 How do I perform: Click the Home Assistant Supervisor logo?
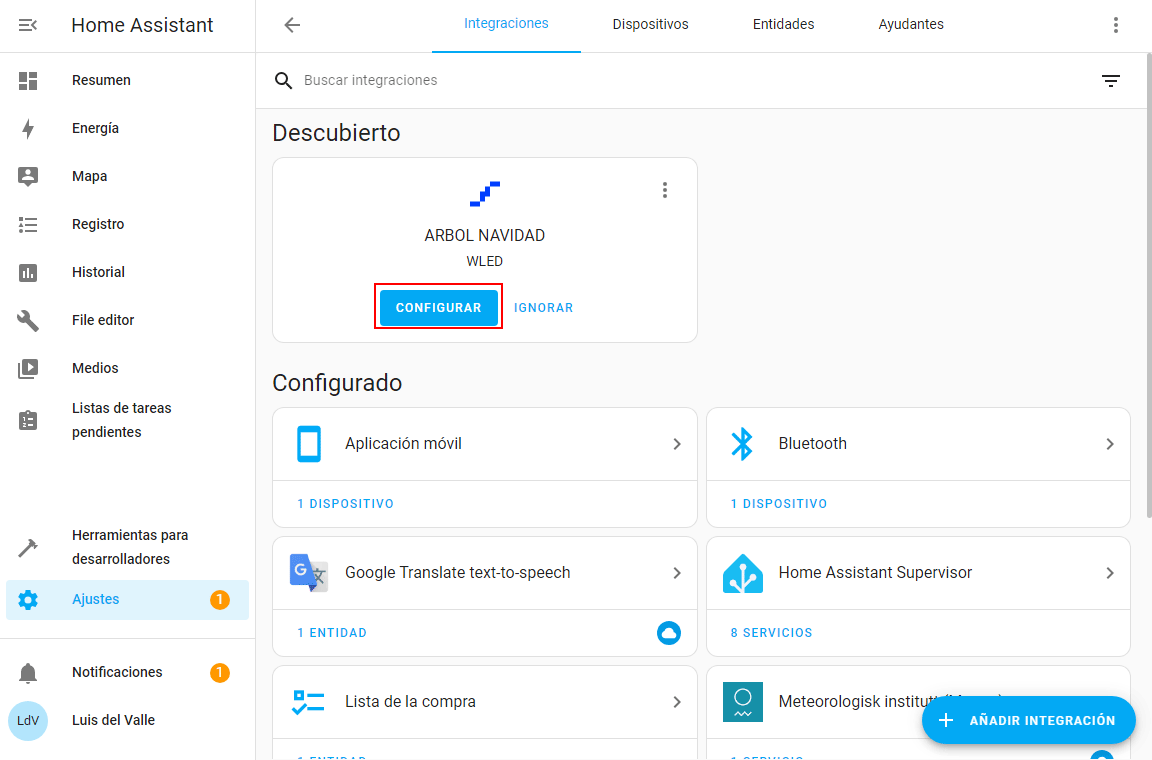[x=743, y=573]
